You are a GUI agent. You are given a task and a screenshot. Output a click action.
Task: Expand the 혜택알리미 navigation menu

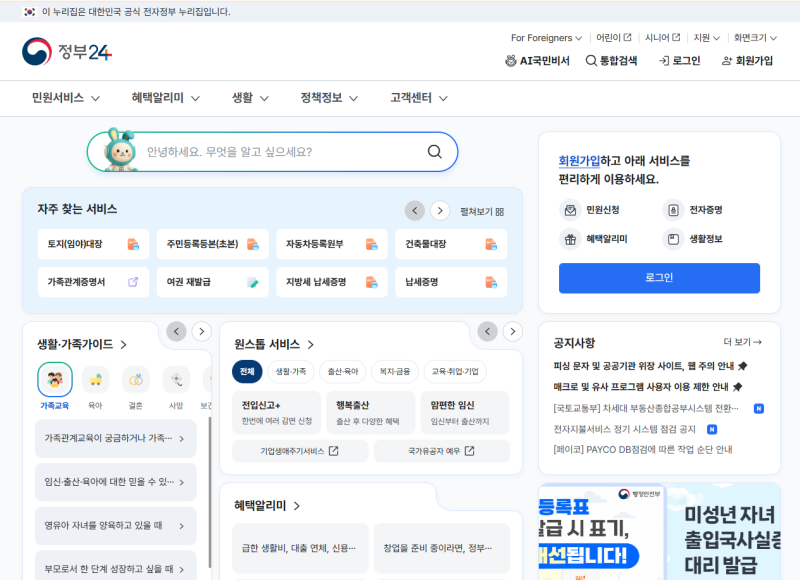click(x=166, y=98)
